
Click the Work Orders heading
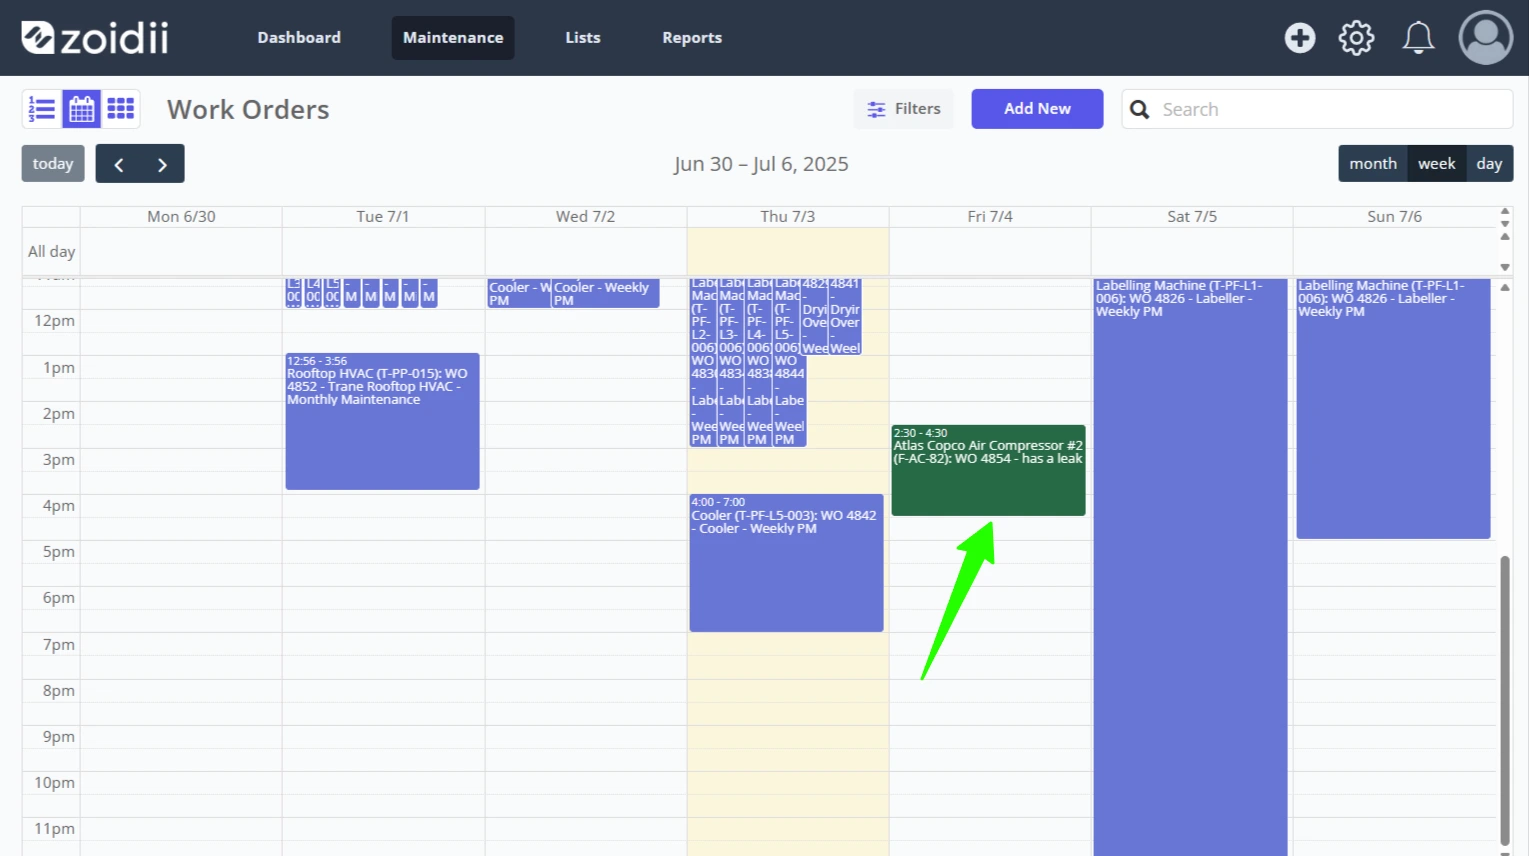coord(248,109)
